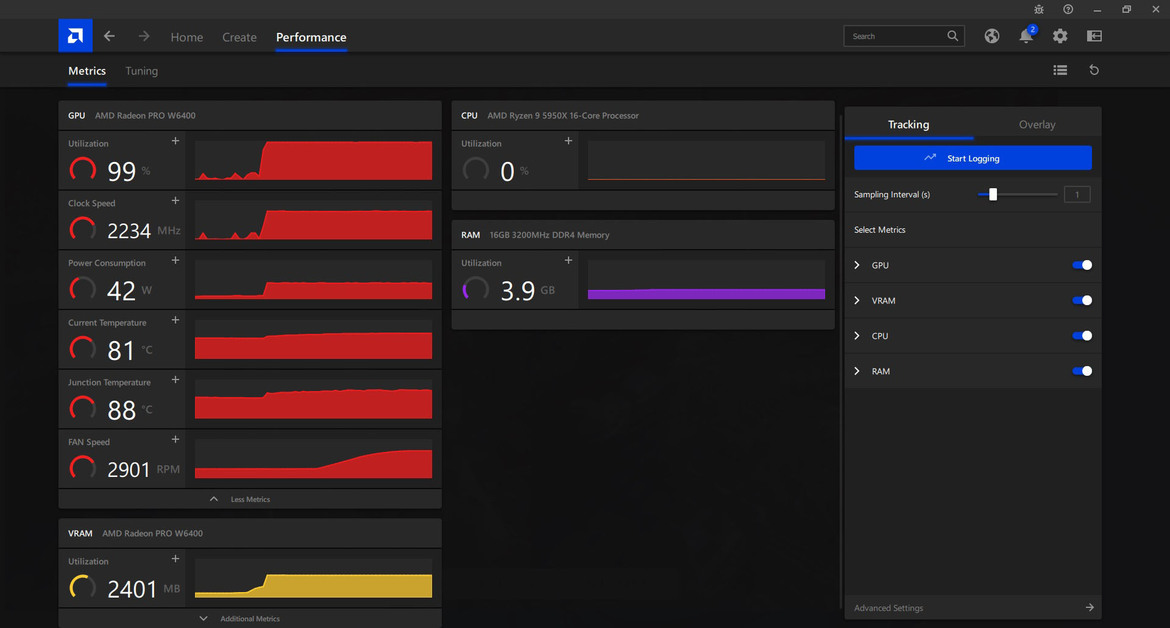
Task: Click the Sampling Interval value box
Action: point(1077,195)
